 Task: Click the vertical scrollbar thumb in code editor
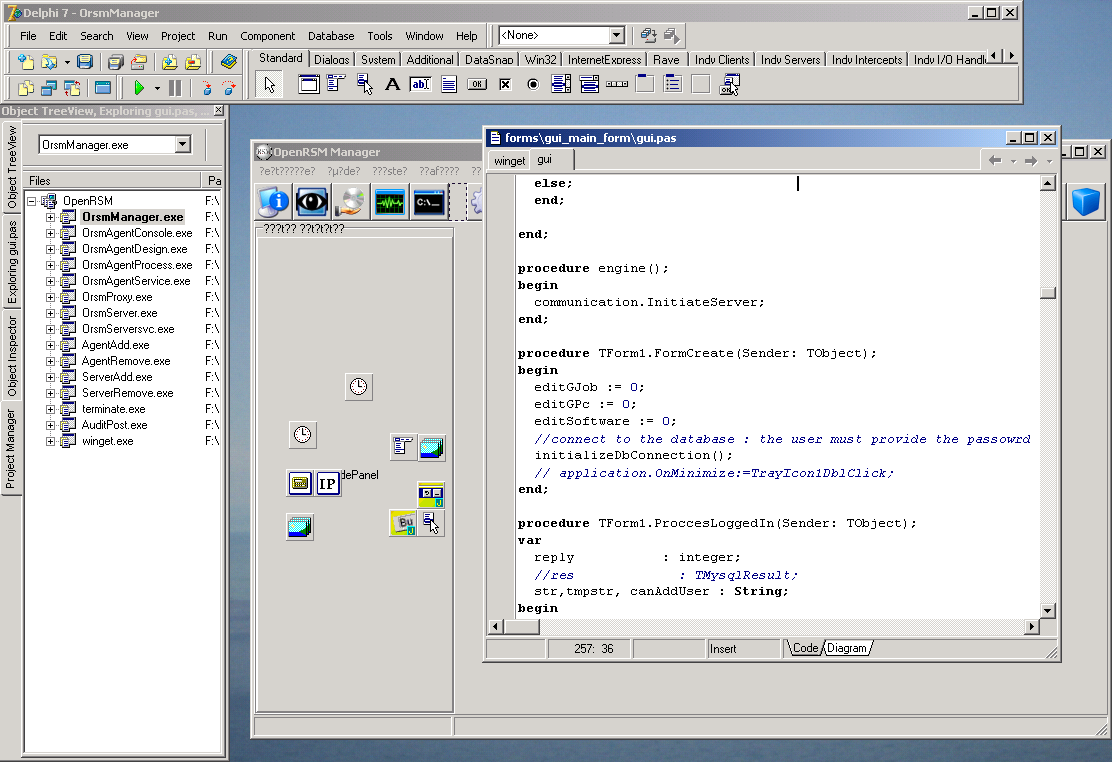point(1047,293)
